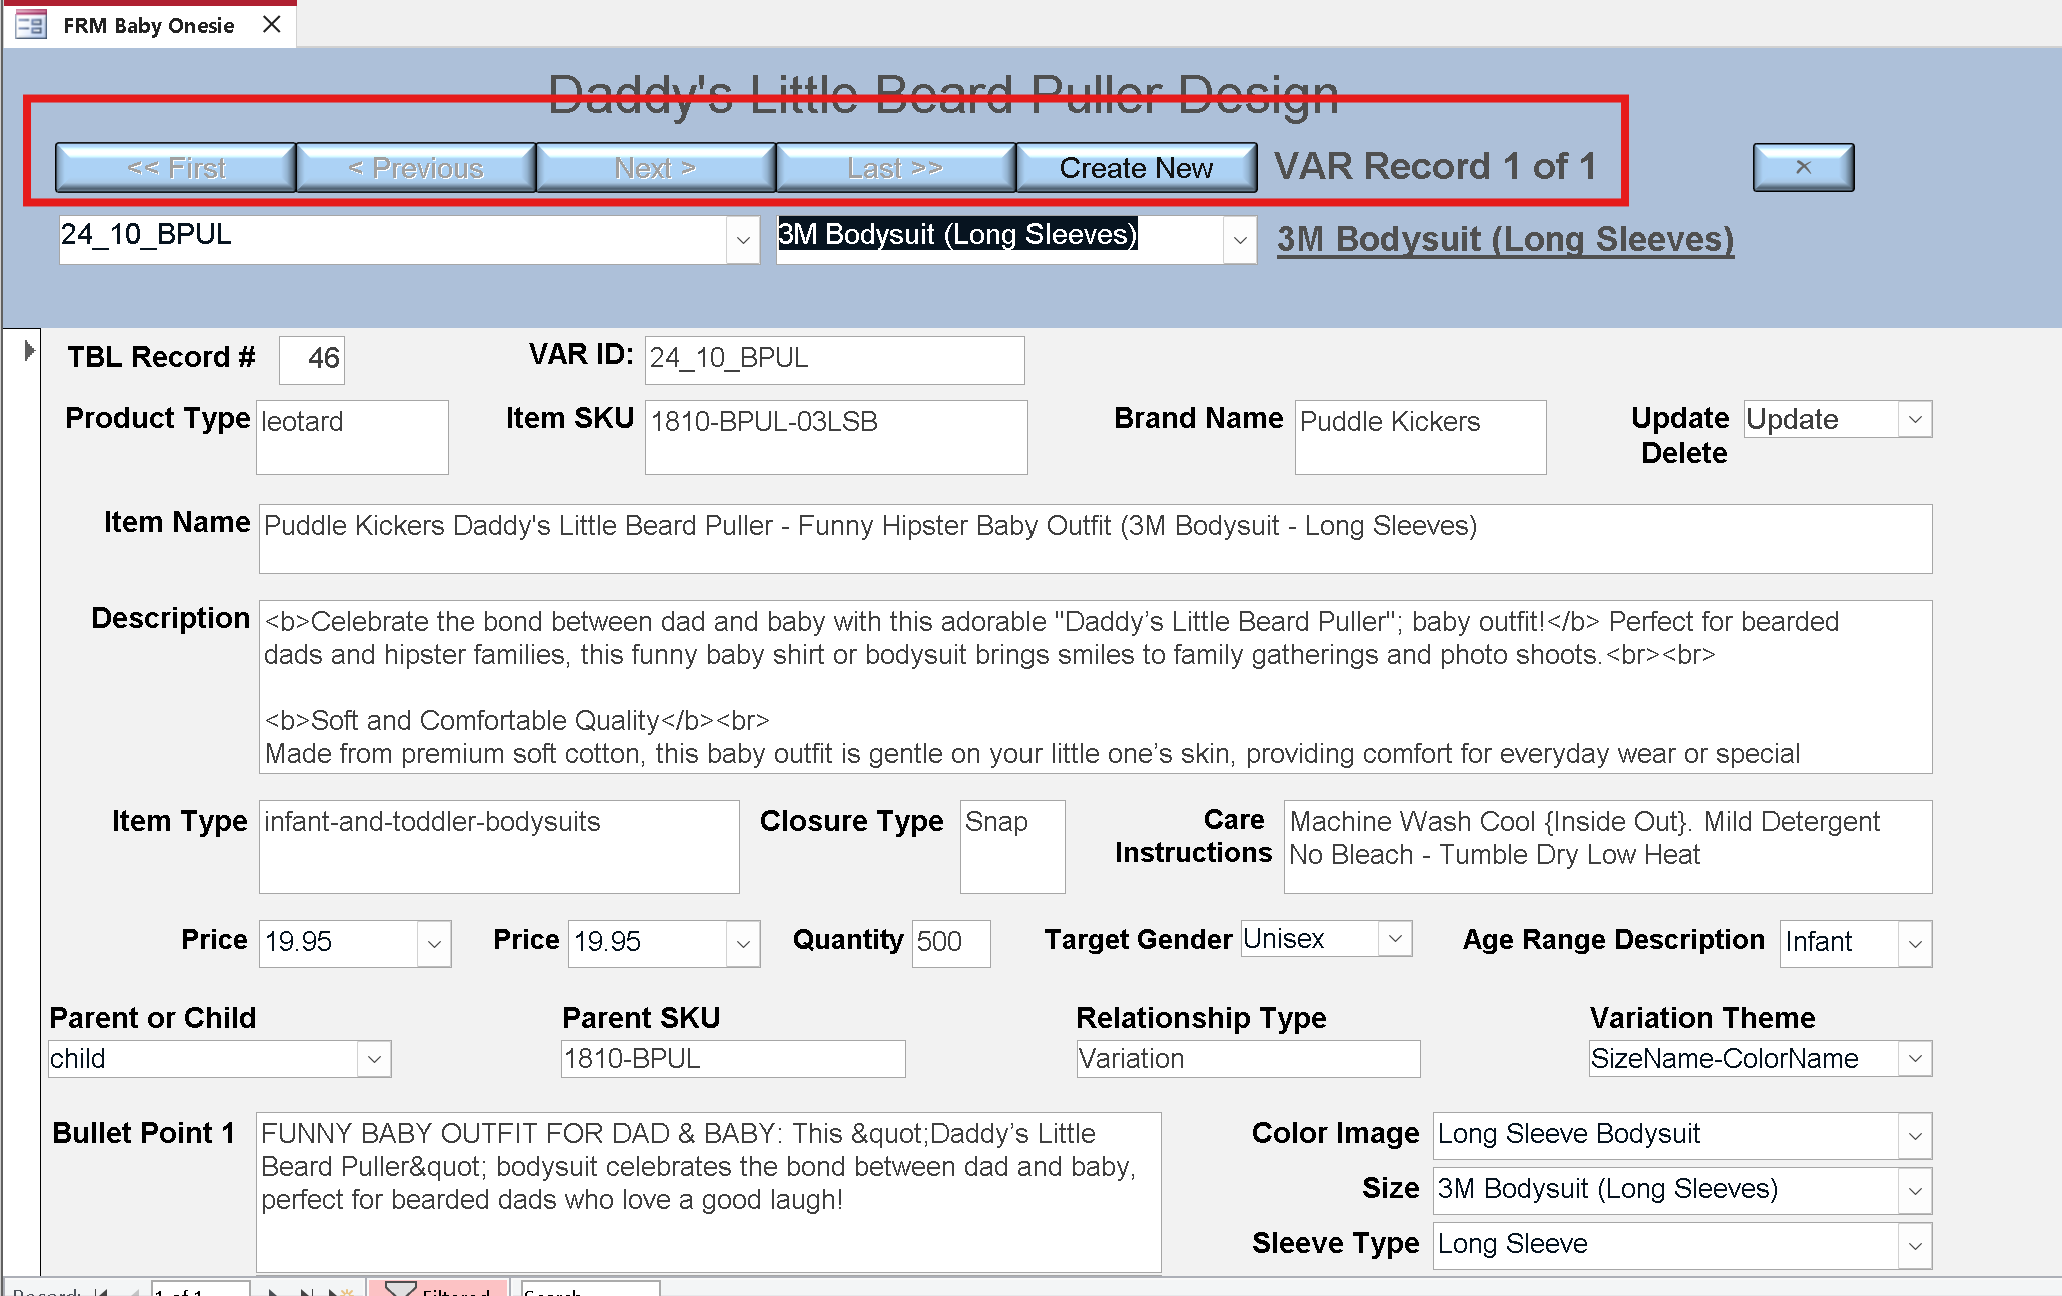This screenshot has width=2062, height=1296.
Task: Expand the 3M Bodysuit selector dropdown arrow
Action: tap(1239, 240)
